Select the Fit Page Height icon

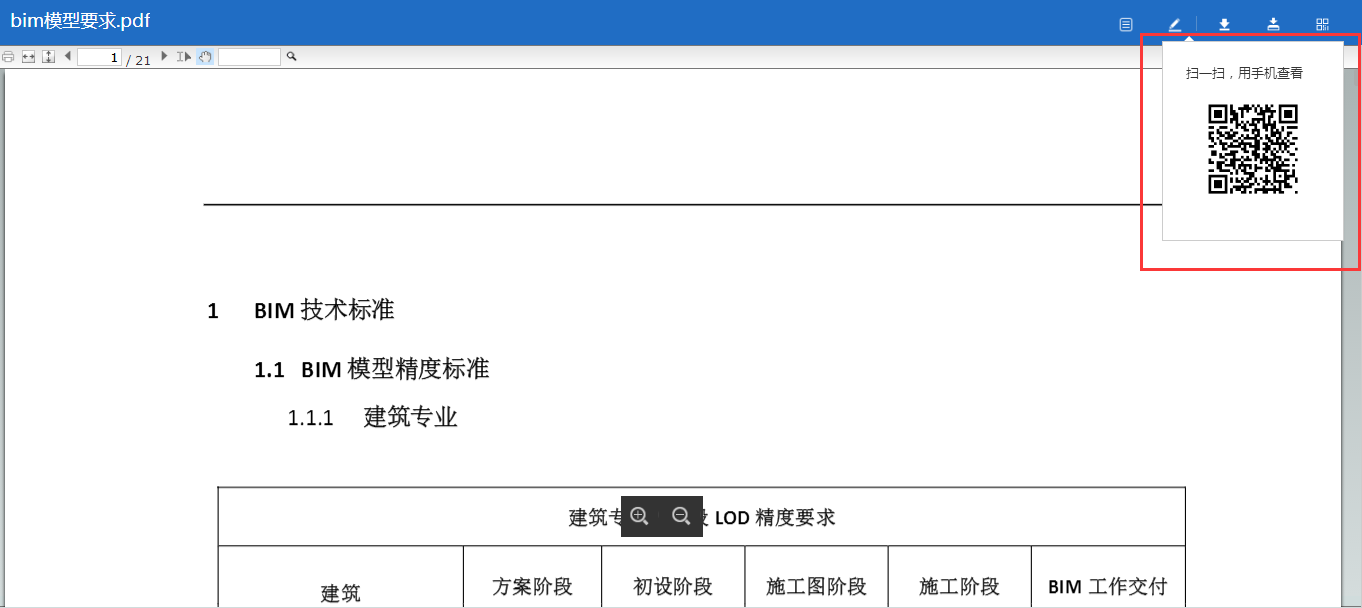point(48,56)
